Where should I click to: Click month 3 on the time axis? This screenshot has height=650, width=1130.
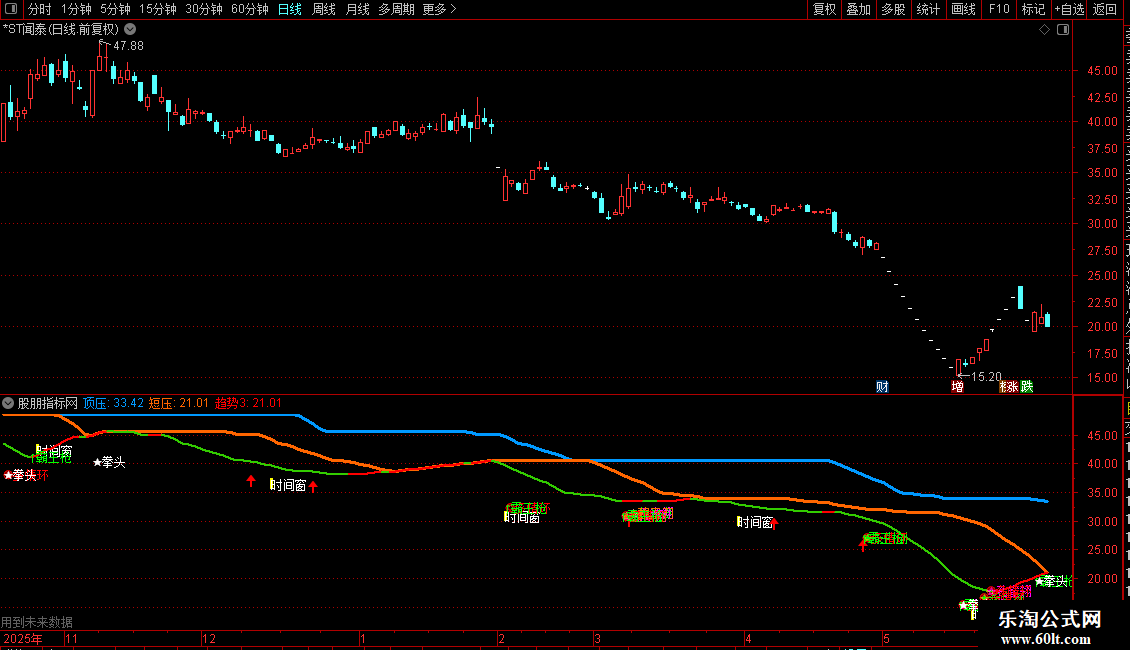pyautogui.click(x=597, y=639)
